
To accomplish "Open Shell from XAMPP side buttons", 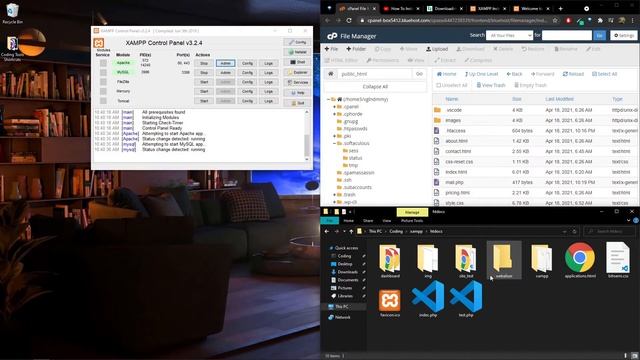I will click(298, 62).
